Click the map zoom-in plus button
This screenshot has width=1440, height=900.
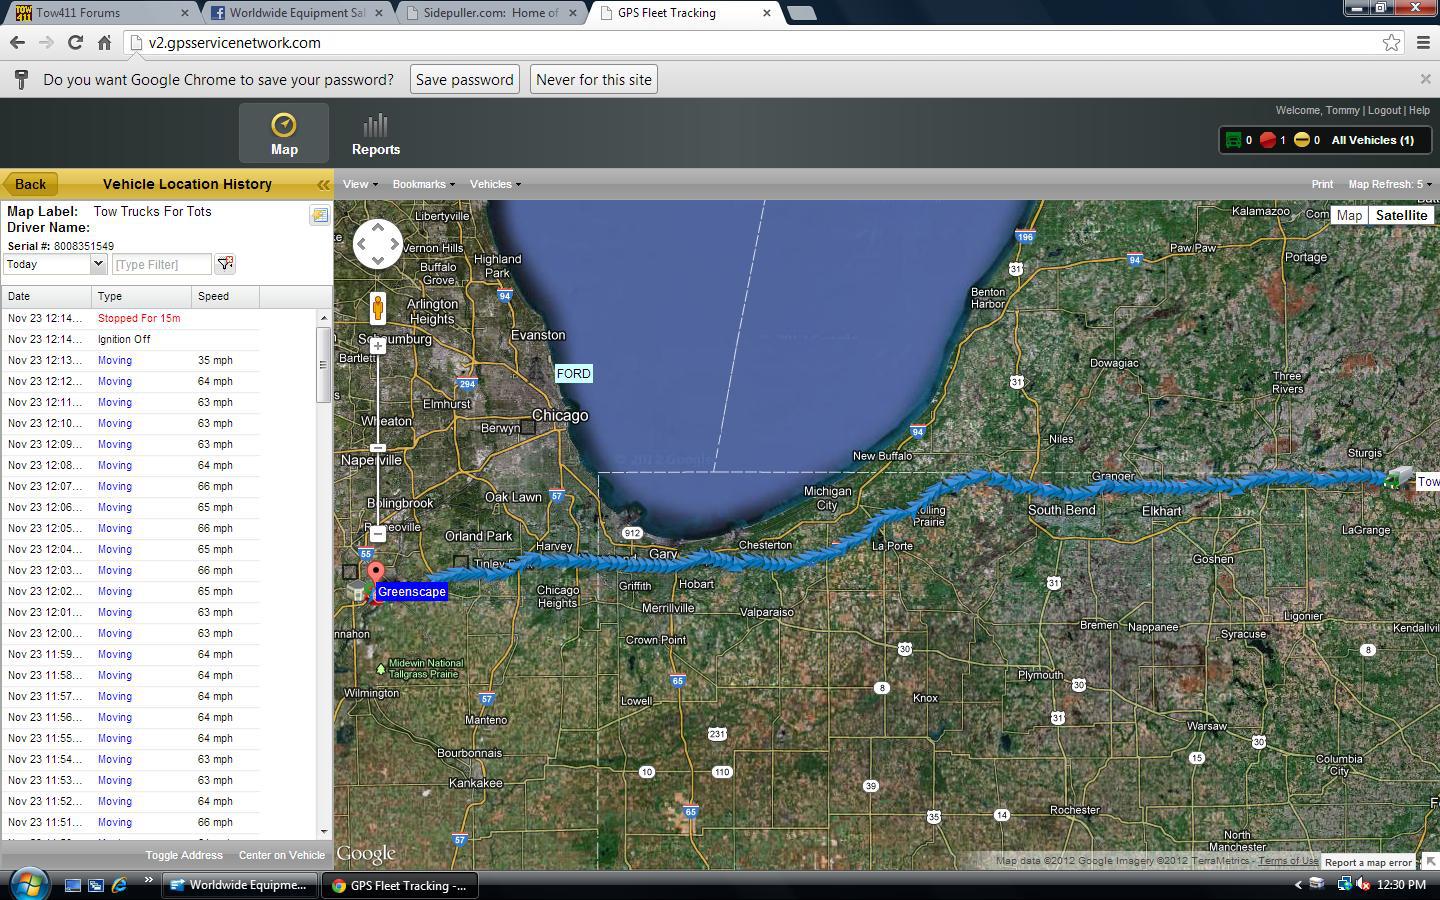[x=378, y=346]
